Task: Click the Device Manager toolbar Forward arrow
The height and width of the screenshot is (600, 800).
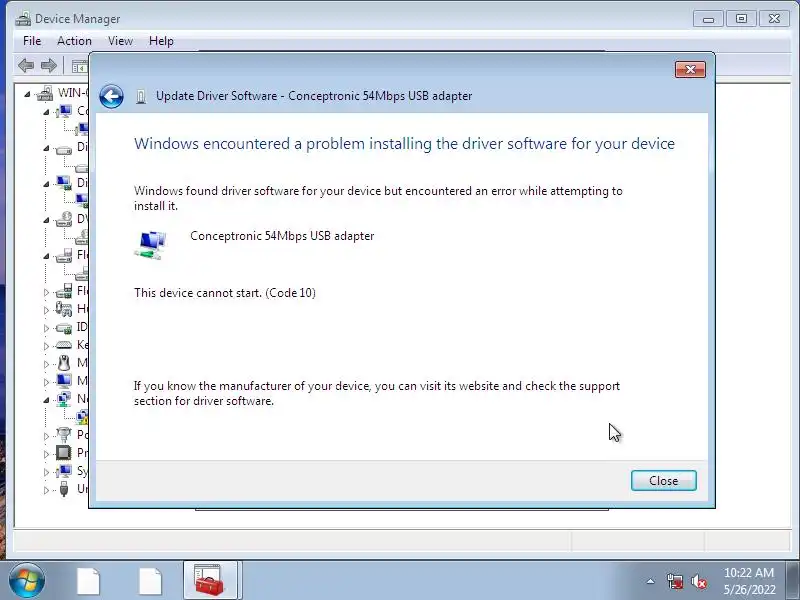Action: [x=48, y=65]
